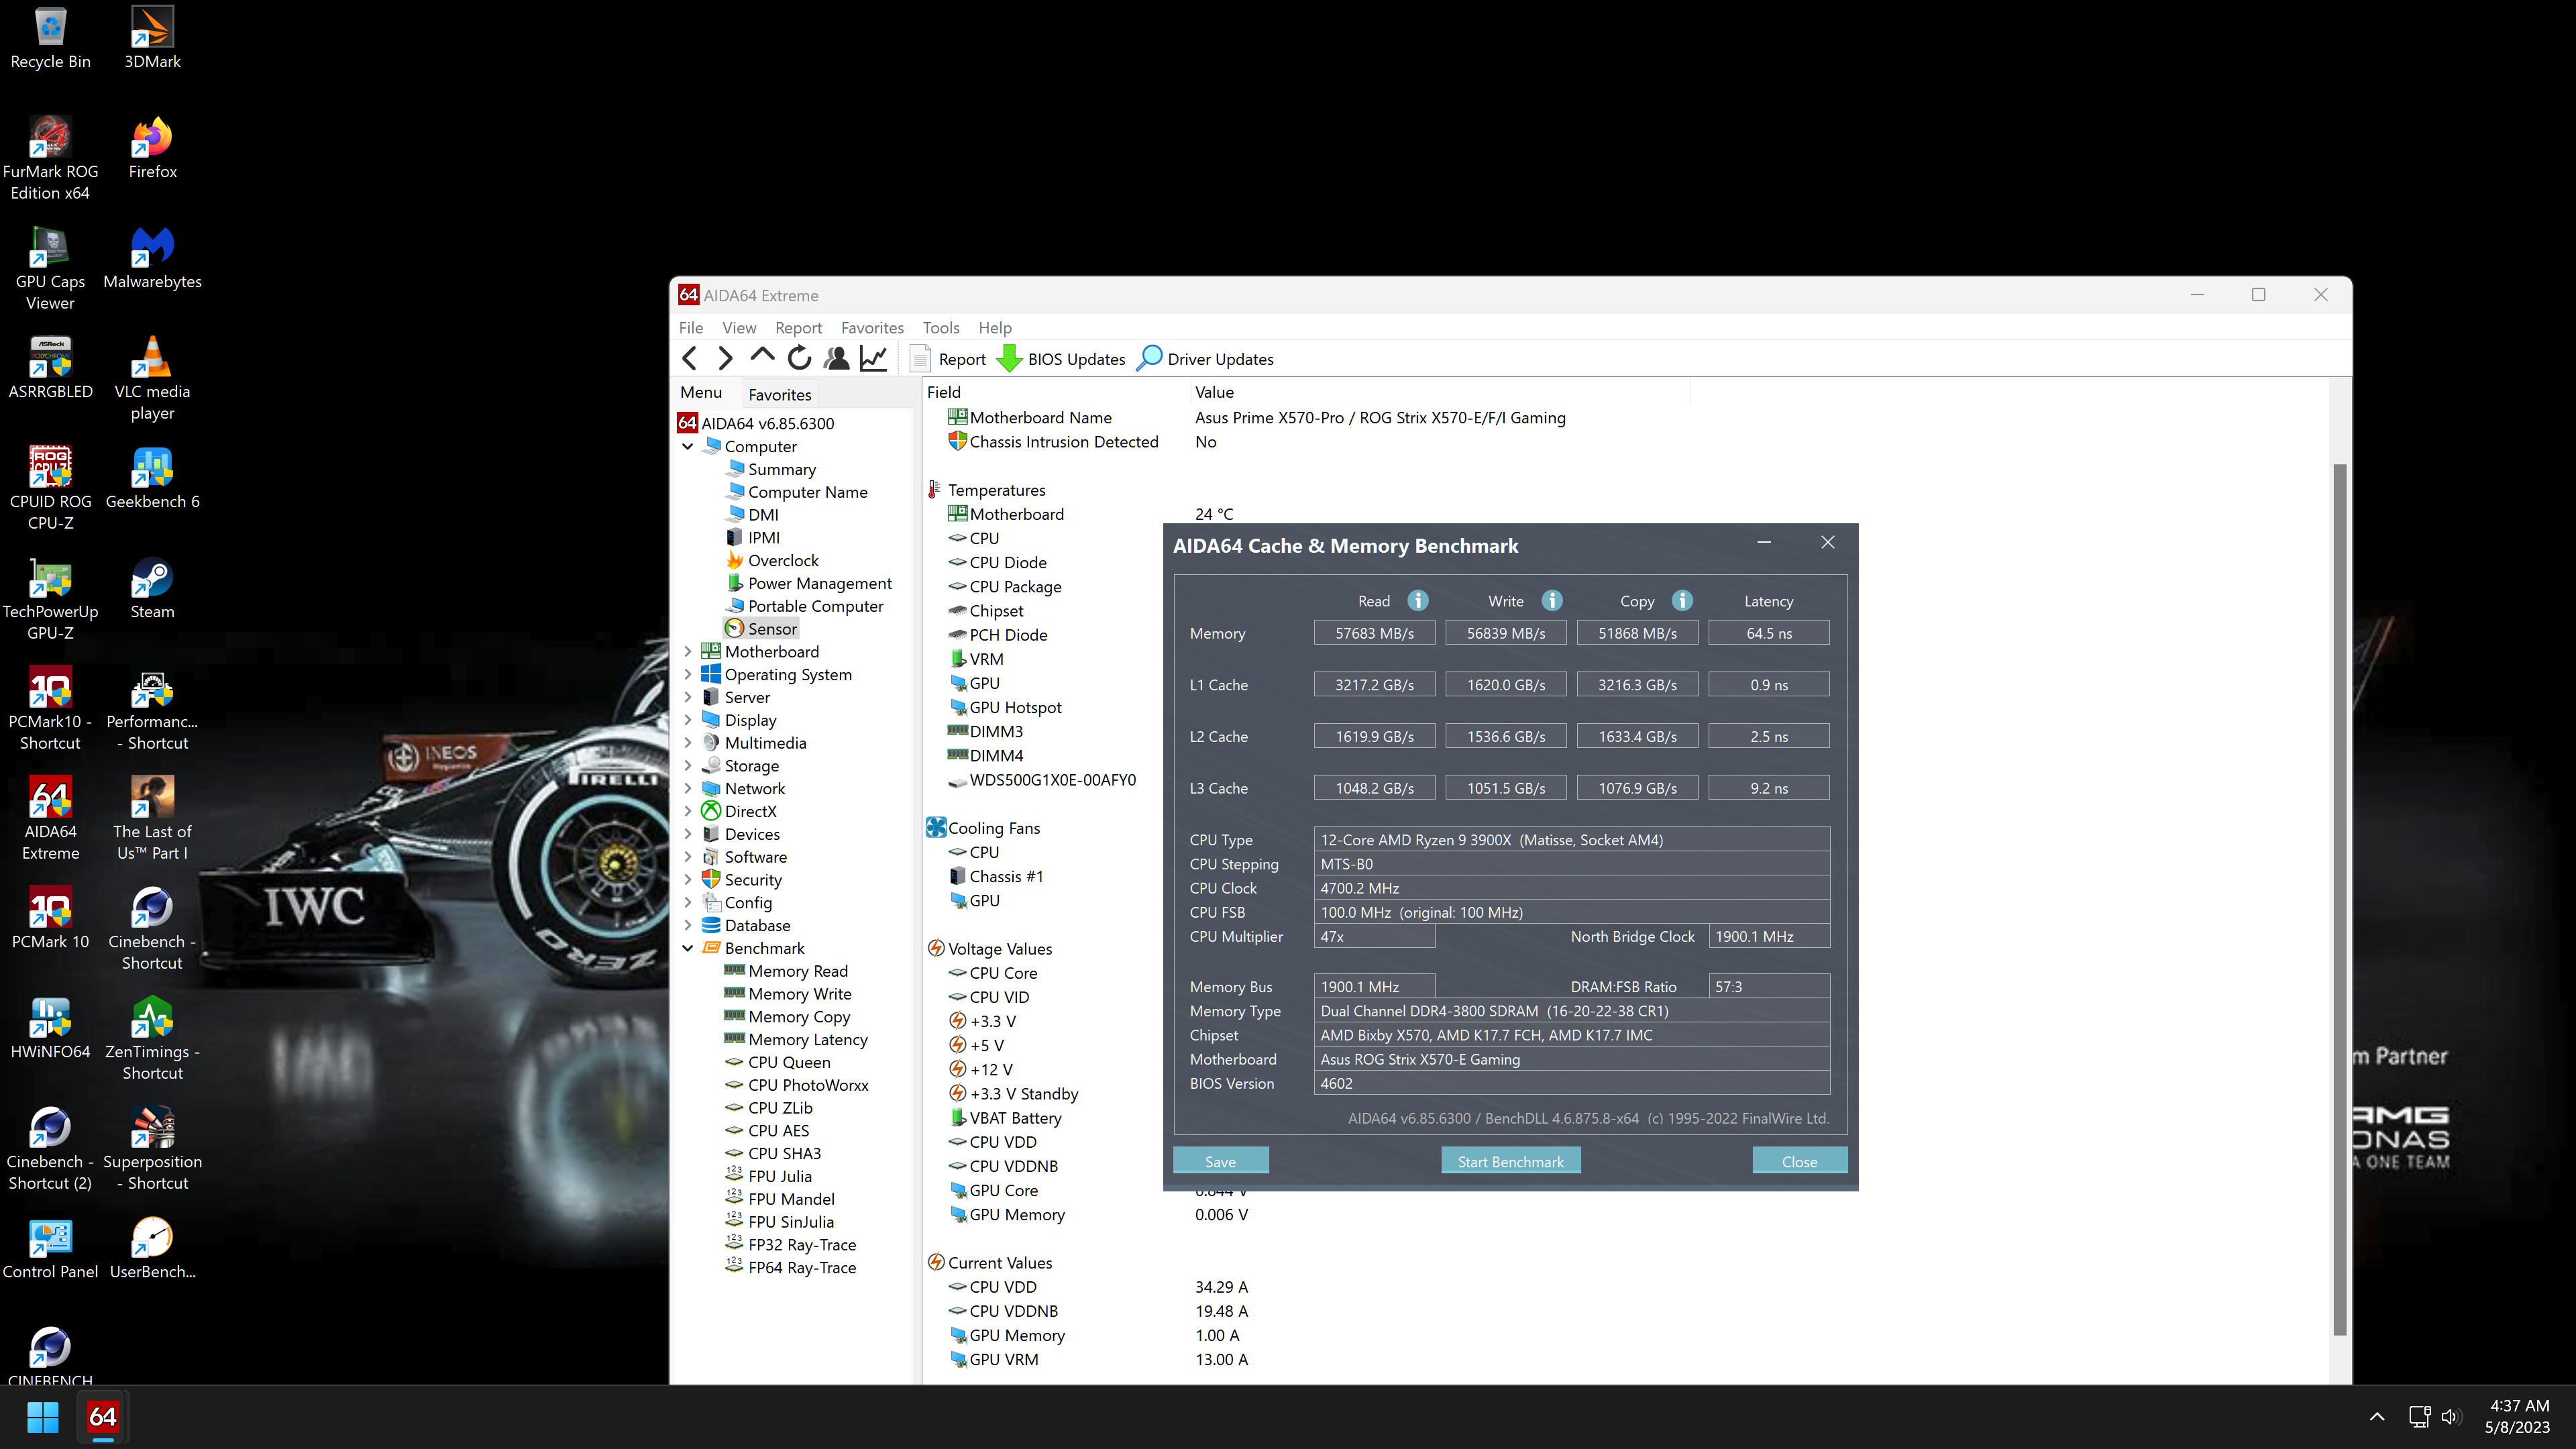Click the Copy info icon in benchmark
The width and height of the screenshot is (2576, 1449).
click(x=1682, y=600)
